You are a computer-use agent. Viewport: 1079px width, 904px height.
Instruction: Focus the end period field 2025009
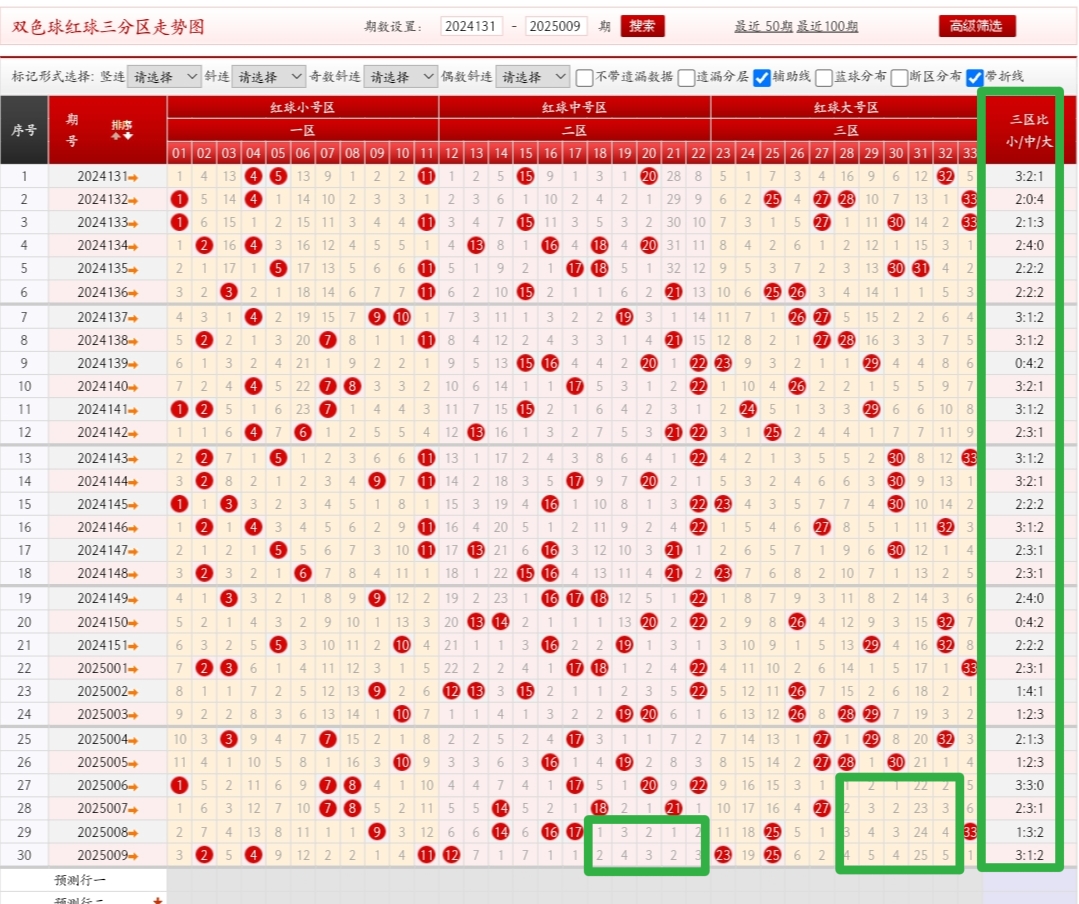click(555, 26)
